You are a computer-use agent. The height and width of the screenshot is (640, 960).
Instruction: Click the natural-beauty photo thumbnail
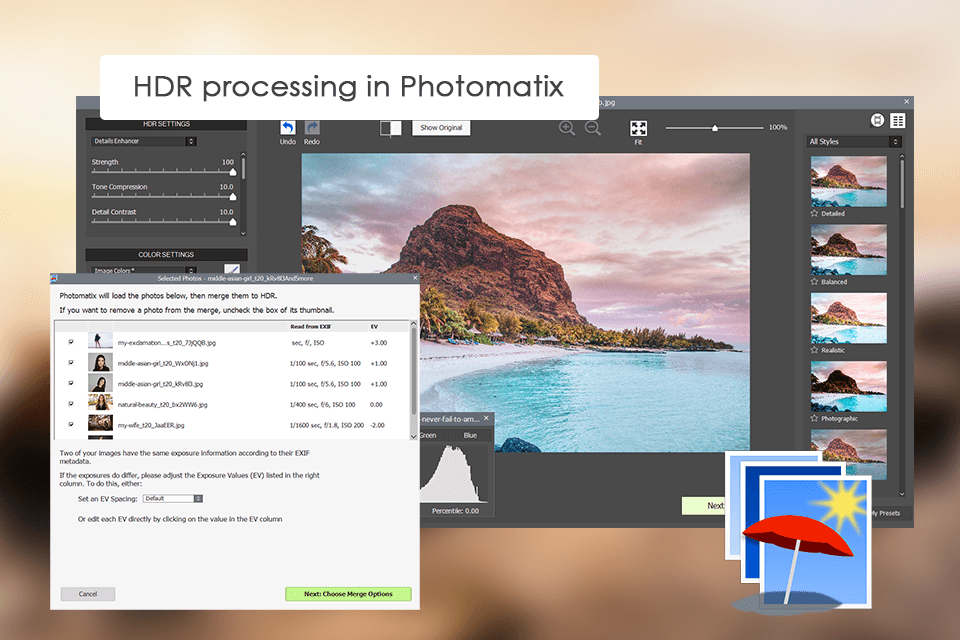pos(100,403)
